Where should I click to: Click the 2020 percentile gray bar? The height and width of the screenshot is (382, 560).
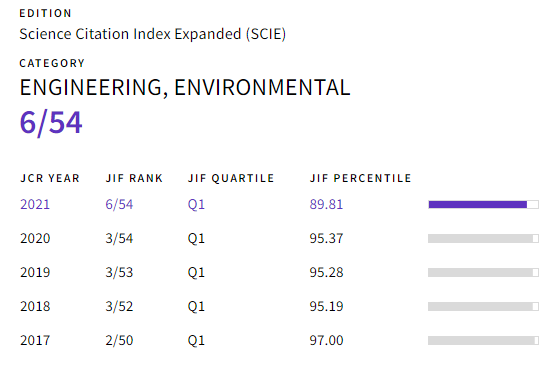click(484, 238)
